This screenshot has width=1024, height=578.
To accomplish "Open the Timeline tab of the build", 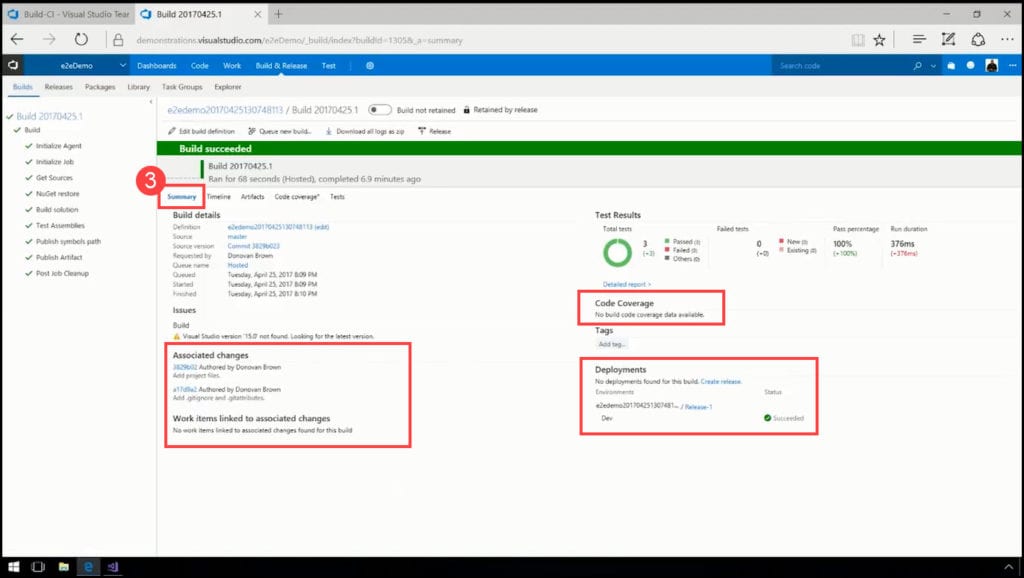I will click(219, 197).
